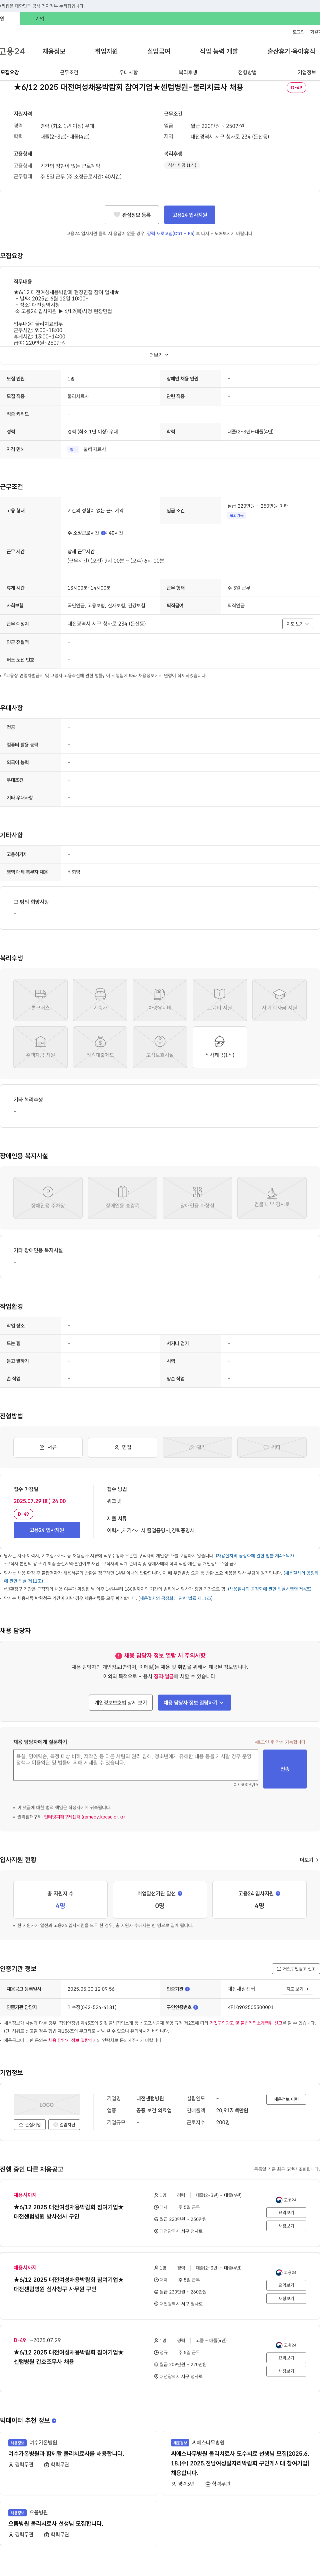
Task: Click the heart icon on 관심정보 등록
Action: pyautogui.click(x=117, y=215)
